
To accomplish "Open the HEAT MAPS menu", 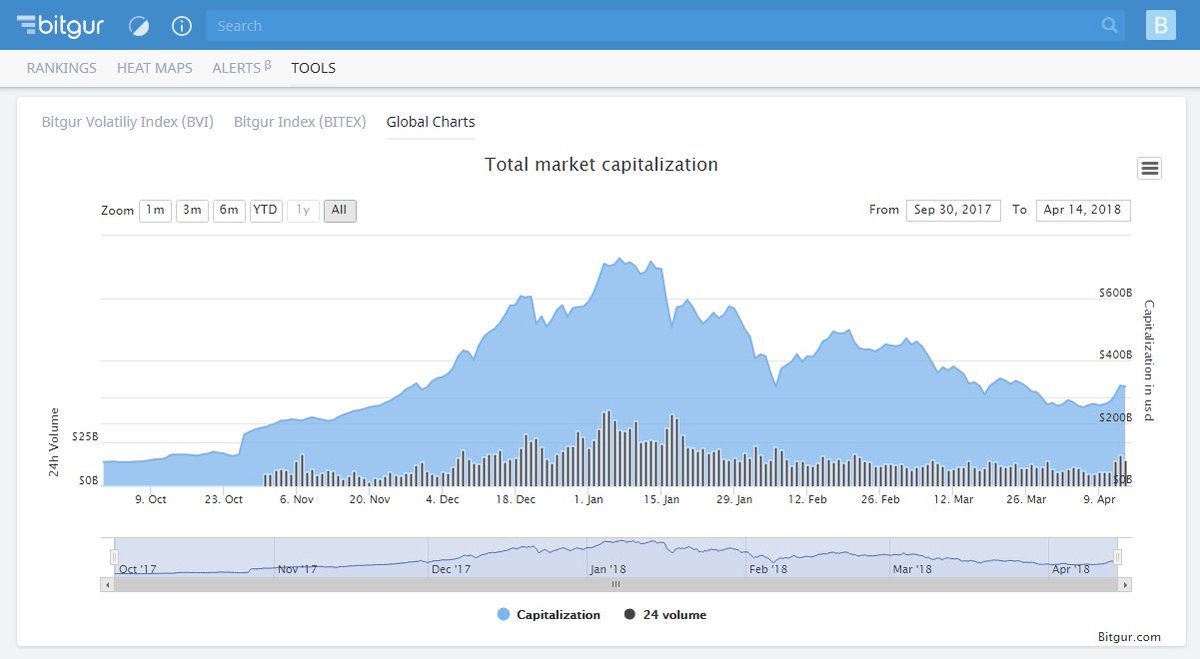I will point(154,68).
